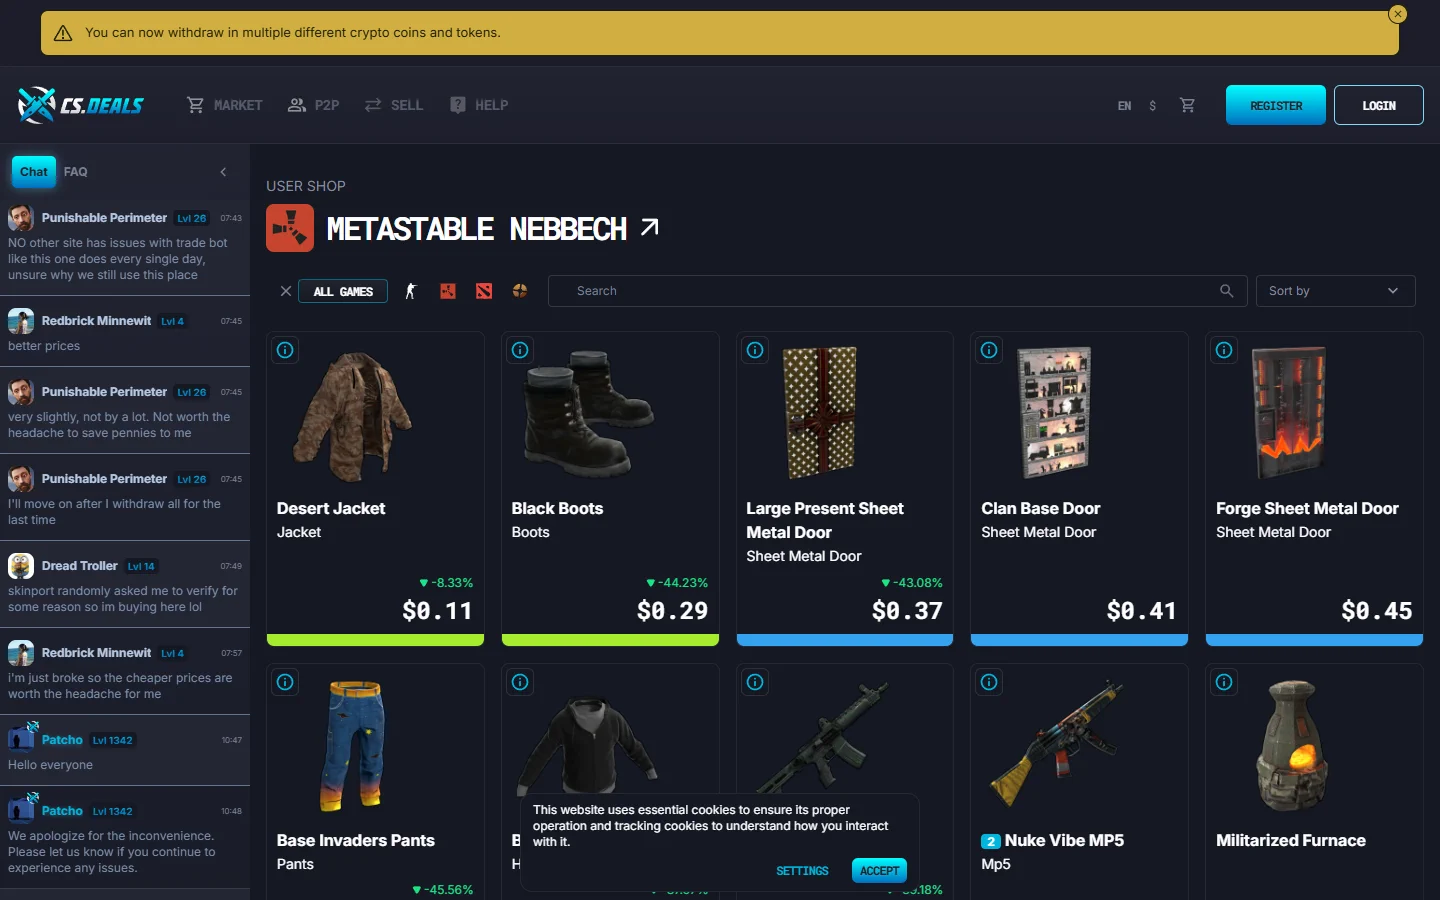Screen dimensions: 1440x900
Task: Show info for Black Boots
Action: [520, 350]
